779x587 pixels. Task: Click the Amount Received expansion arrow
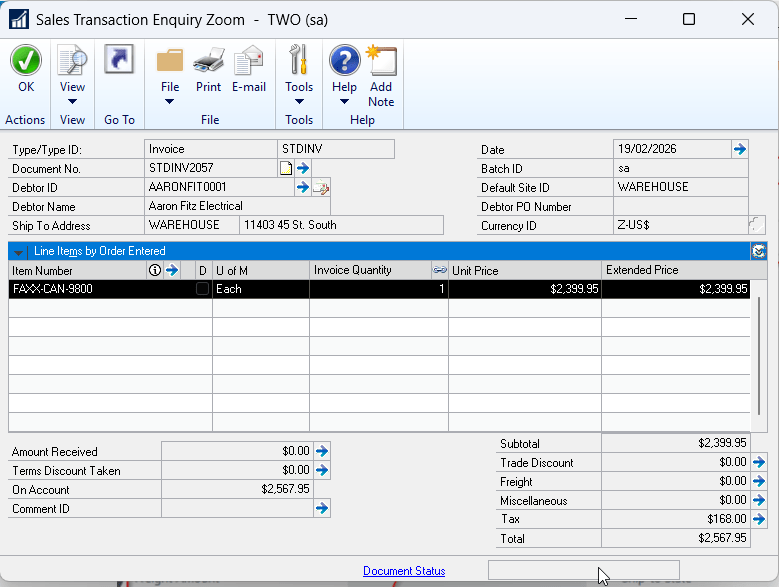point(322,451)
